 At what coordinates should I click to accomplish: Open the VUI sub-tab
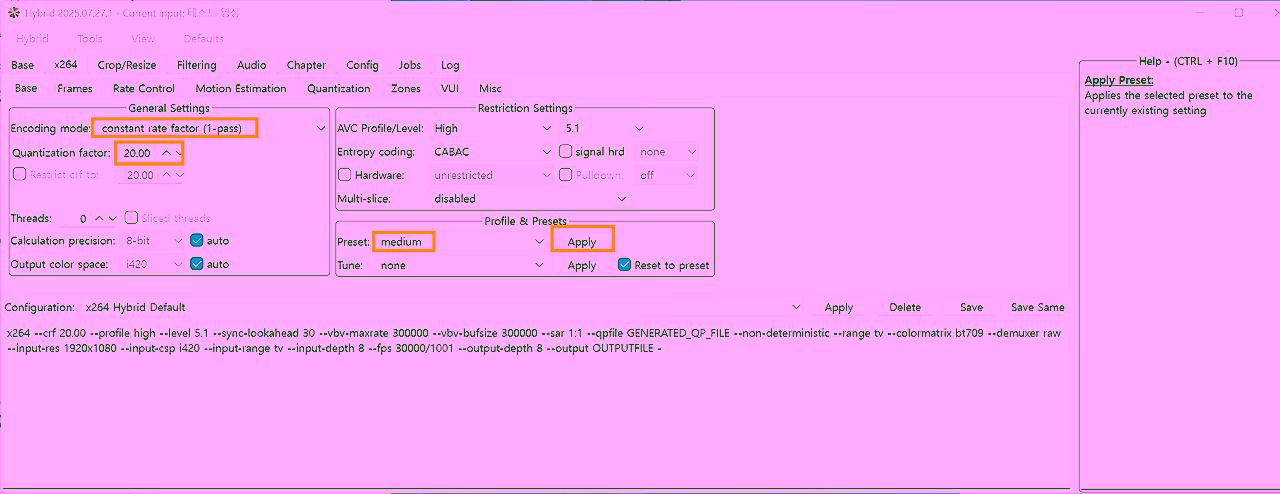(450, 88)
